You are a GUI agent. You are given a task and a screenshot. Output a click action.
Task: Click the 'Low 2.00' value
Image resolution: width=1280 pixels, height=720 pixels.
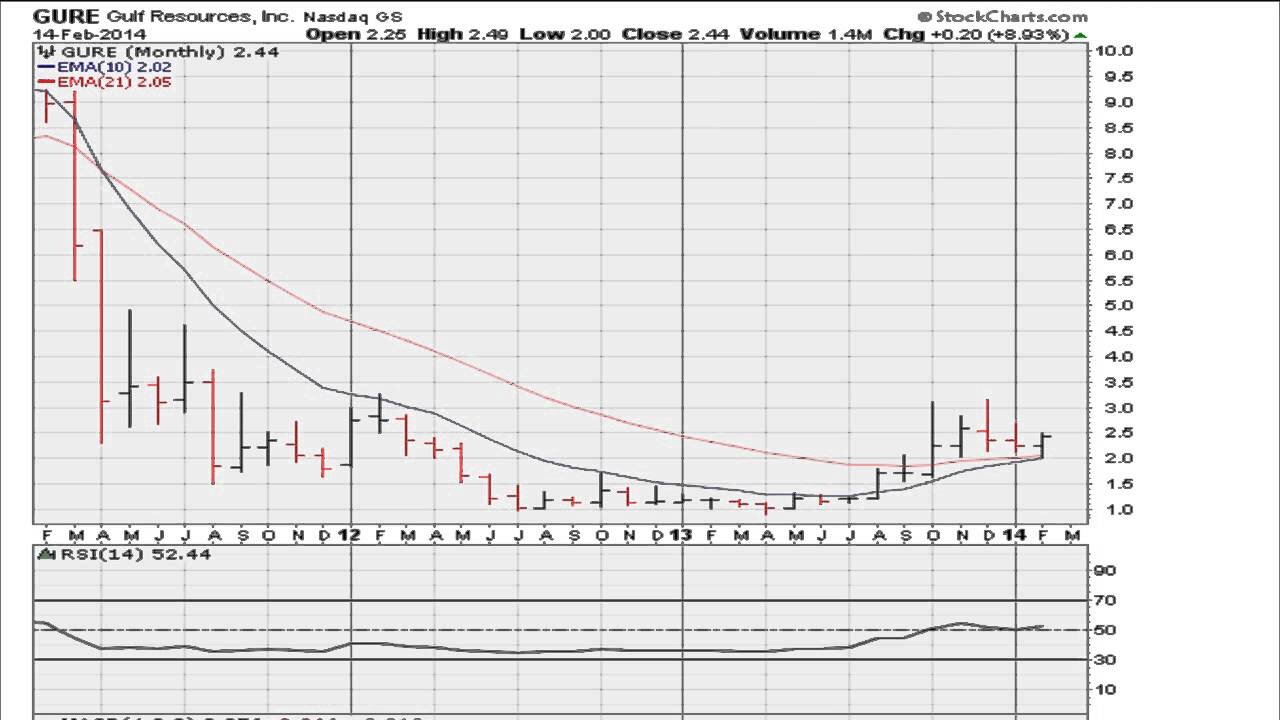coord(565,34)
